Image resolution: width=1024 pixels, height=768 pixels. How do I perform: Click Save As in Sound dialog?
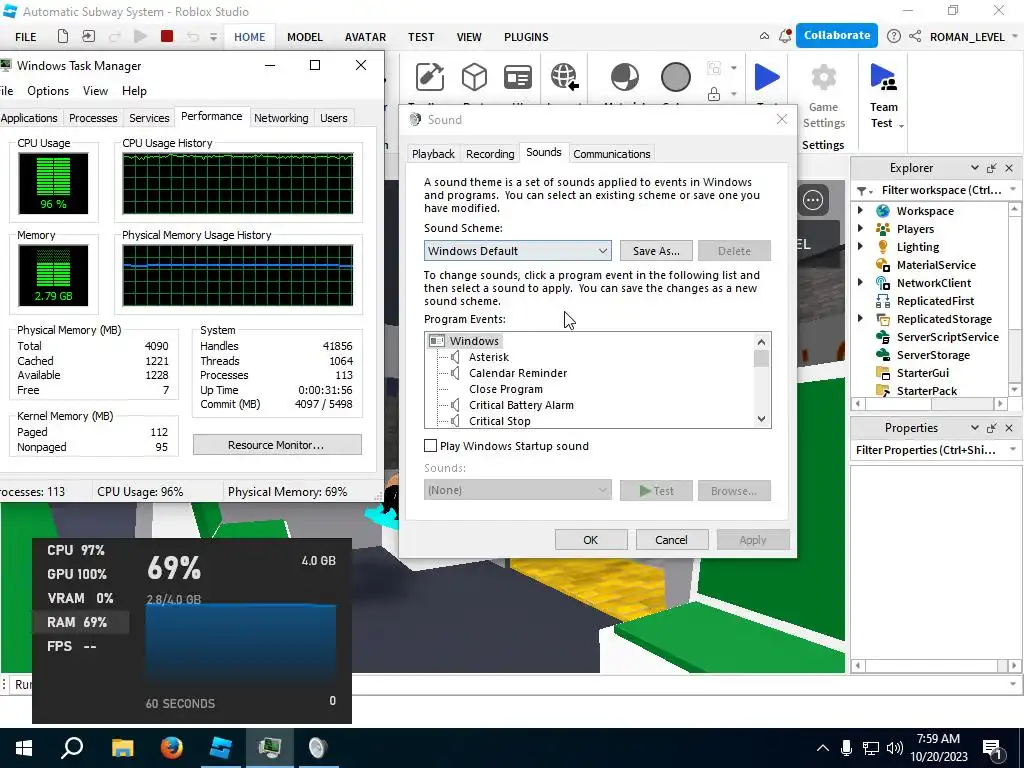[x=656, y=251]
